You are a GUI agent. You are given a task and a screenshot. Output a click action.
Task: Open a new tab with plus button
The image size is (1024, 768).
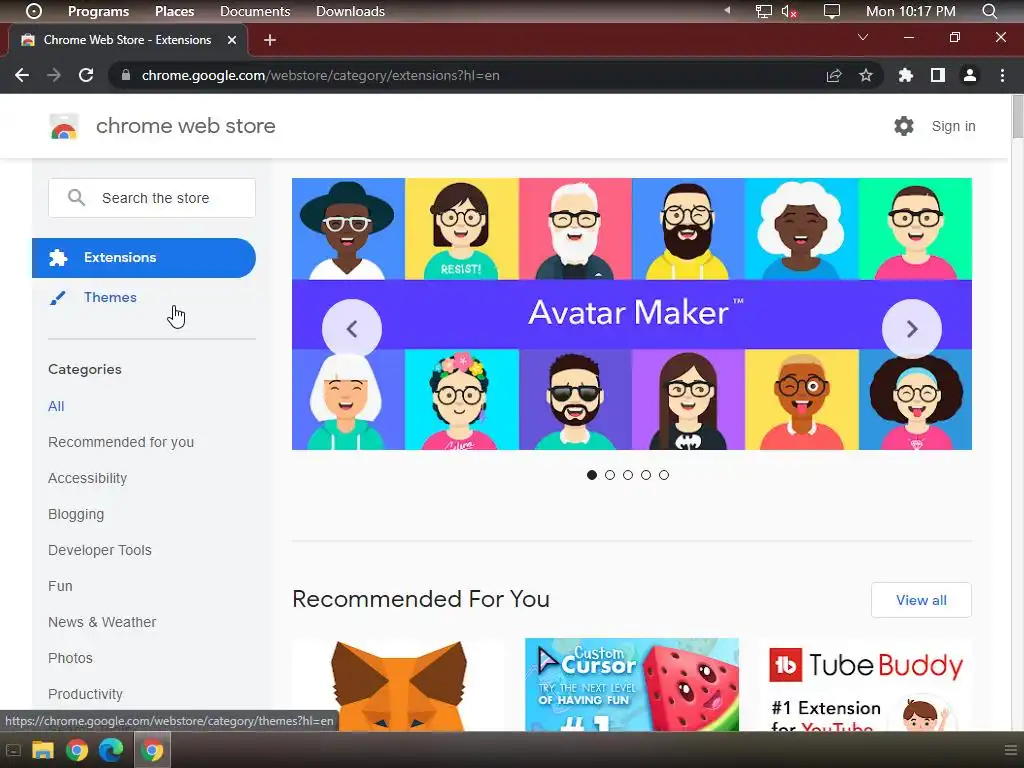(x=270, y=40)
